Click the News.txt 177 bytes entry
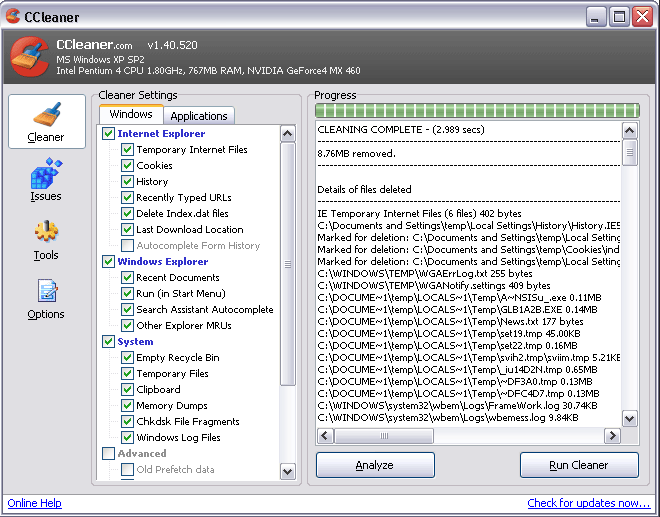Image resolution: width=660 pixels, height=517 pixels. [x=450, y=322]
